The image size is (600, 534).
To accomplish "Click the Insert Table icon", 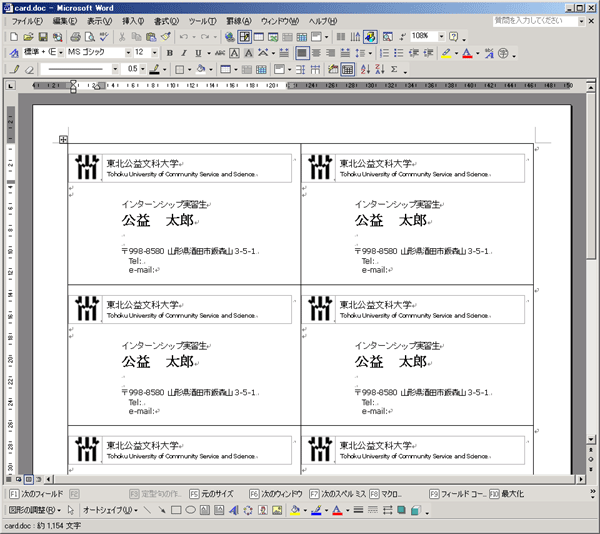I will point(259,37).
